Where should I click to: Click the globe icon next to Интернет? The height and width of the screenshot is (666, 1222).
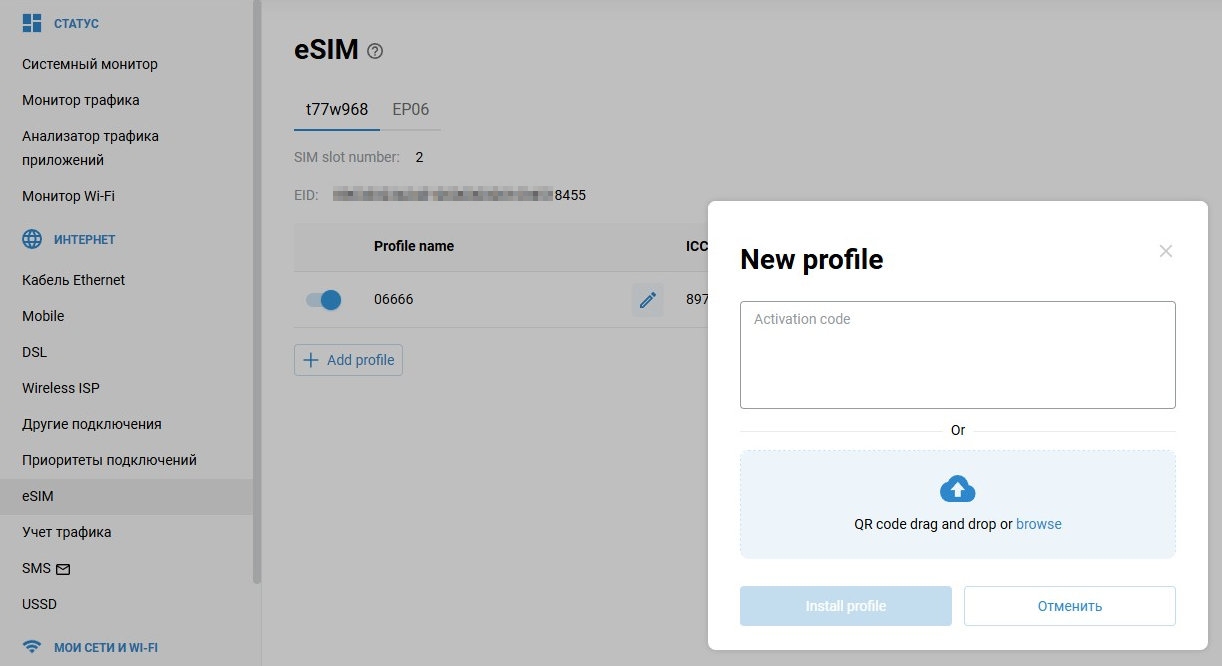32,239
